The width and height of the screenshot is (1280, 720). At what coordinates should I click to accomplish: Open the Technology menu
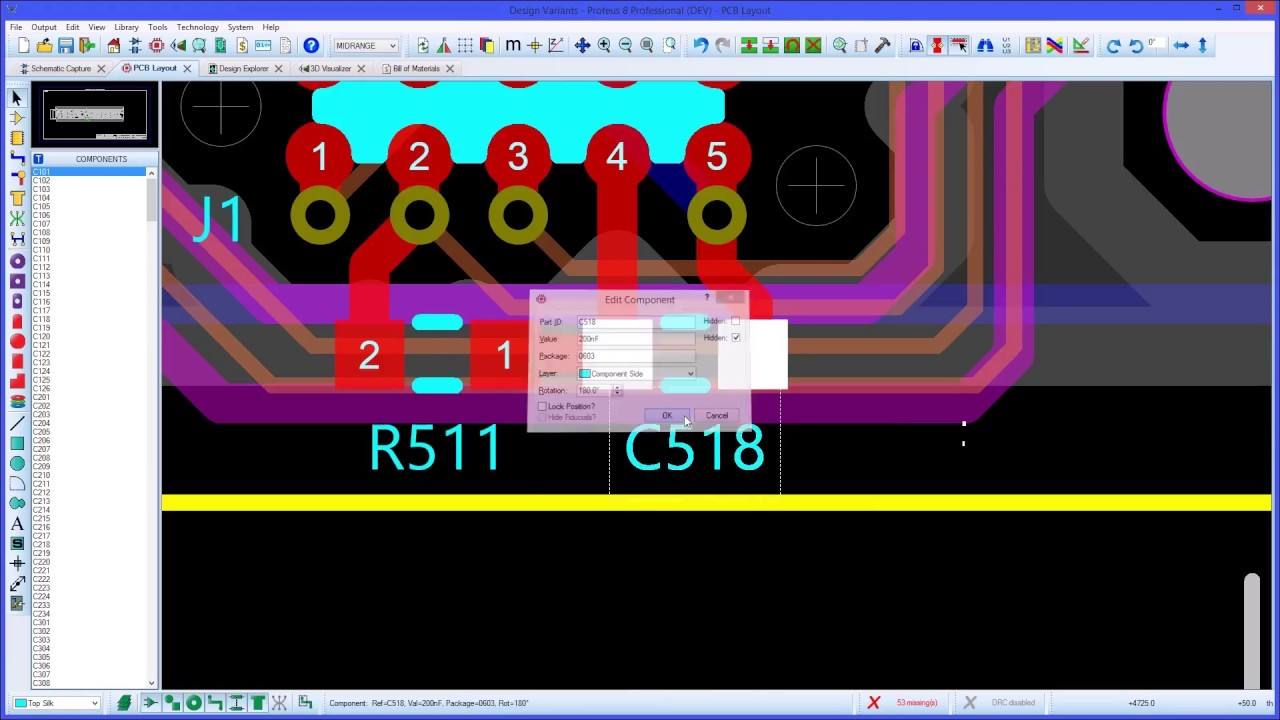197,27
